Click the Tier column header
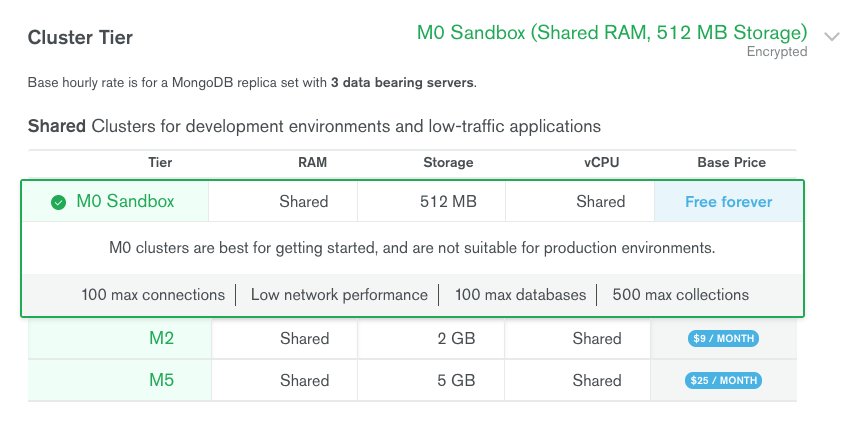865x423 pixels. (x=160, y=163)
